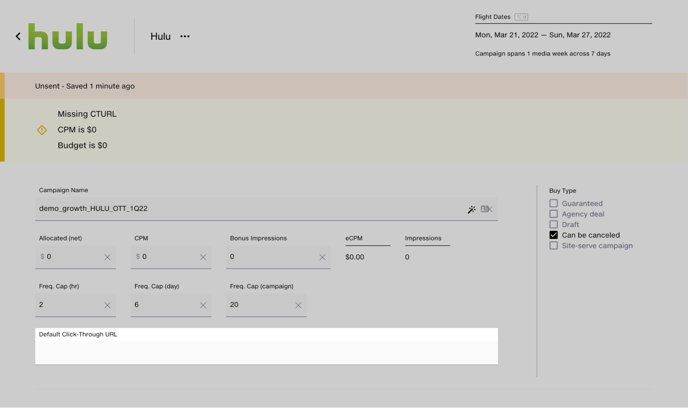Click the Missing CTURL warning

[87, 114]
